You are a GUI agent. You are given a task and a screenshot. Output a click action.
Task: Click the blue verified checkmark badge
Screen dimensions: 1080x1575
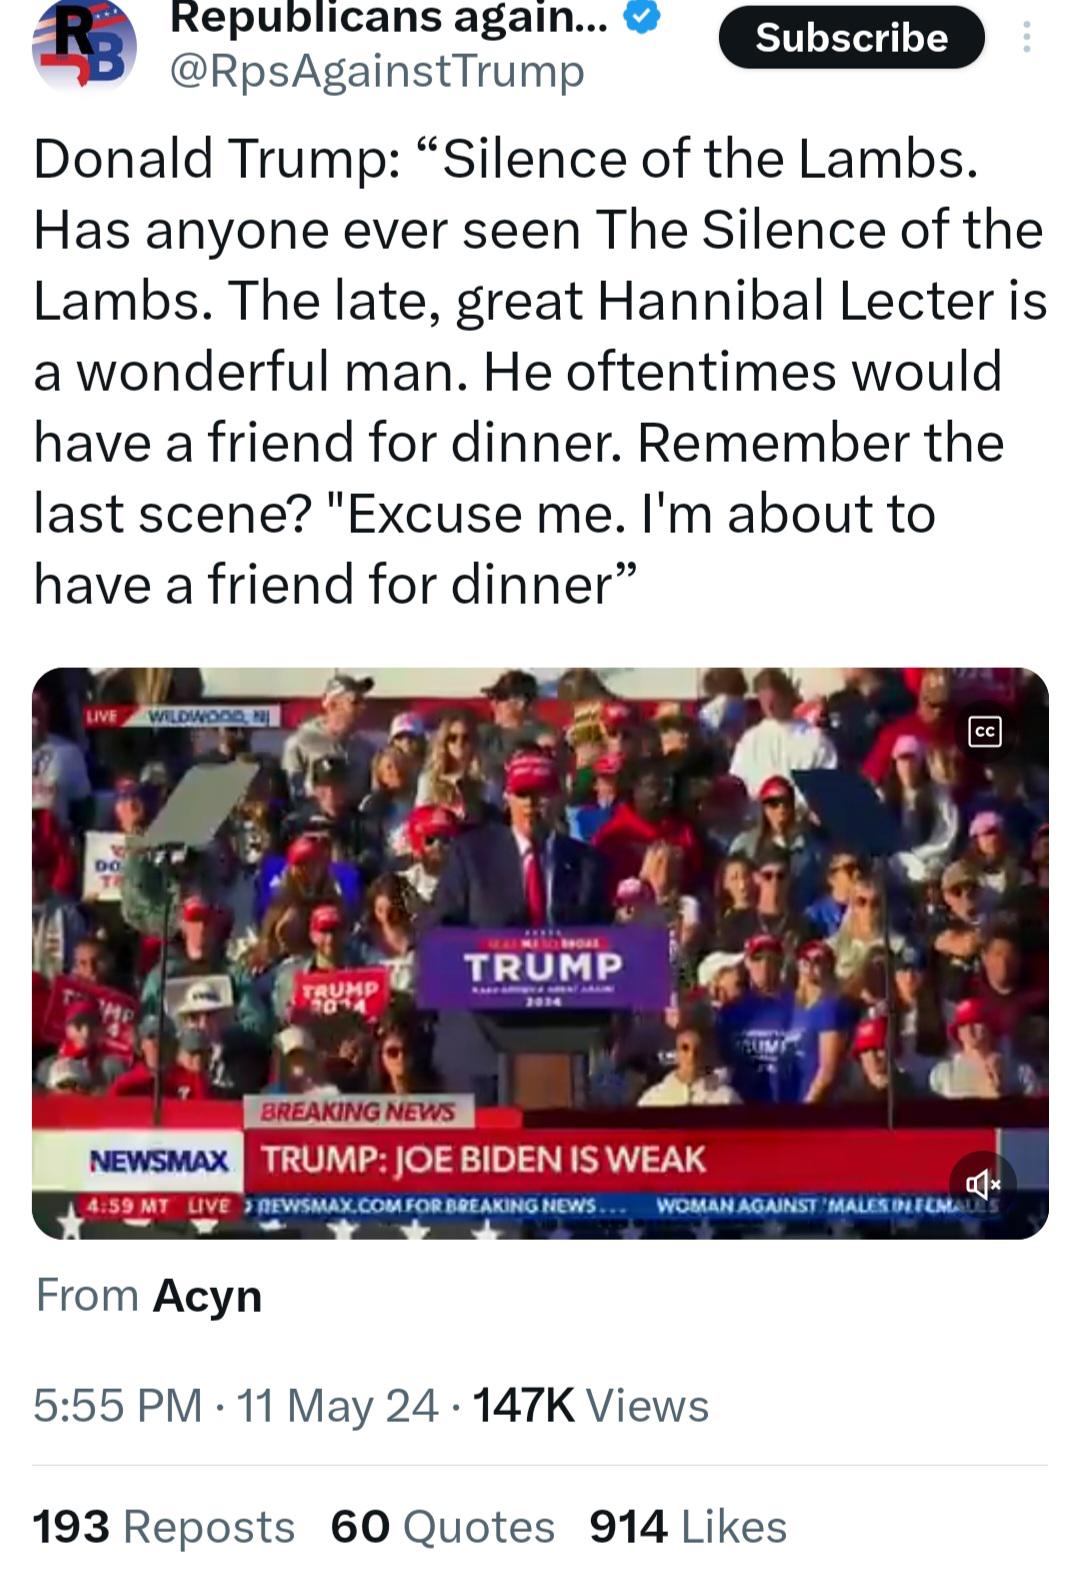pyautogui.click(x=642, y=18)
